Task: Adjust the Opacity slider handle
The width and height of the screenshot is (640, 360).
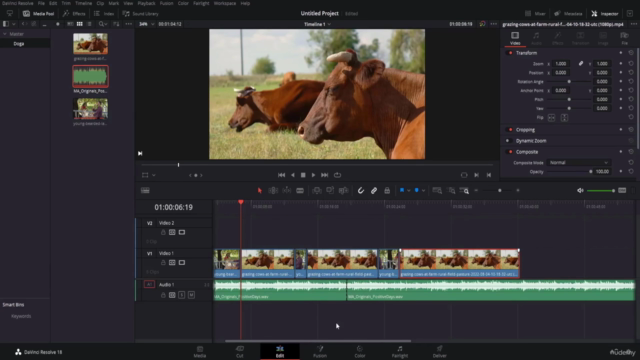Action: point(591,171)
